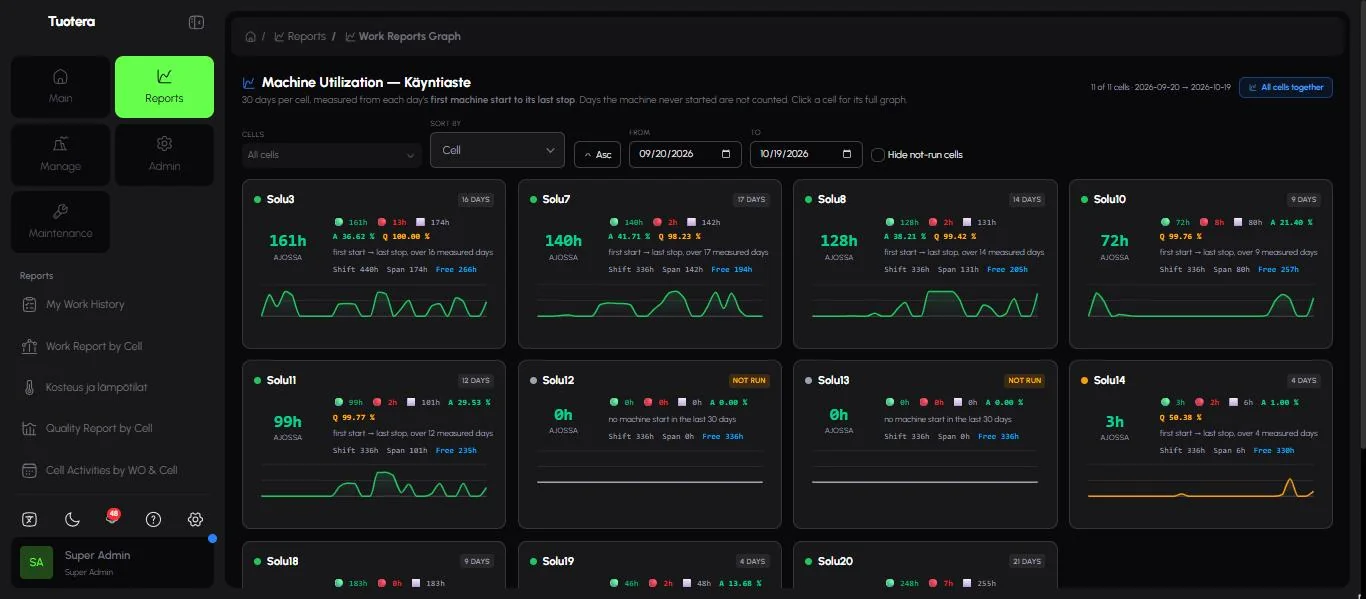The image size is (1366, 599).
Task: Click the Quality Report by Cell chart icon
Action: pos(29,428)
